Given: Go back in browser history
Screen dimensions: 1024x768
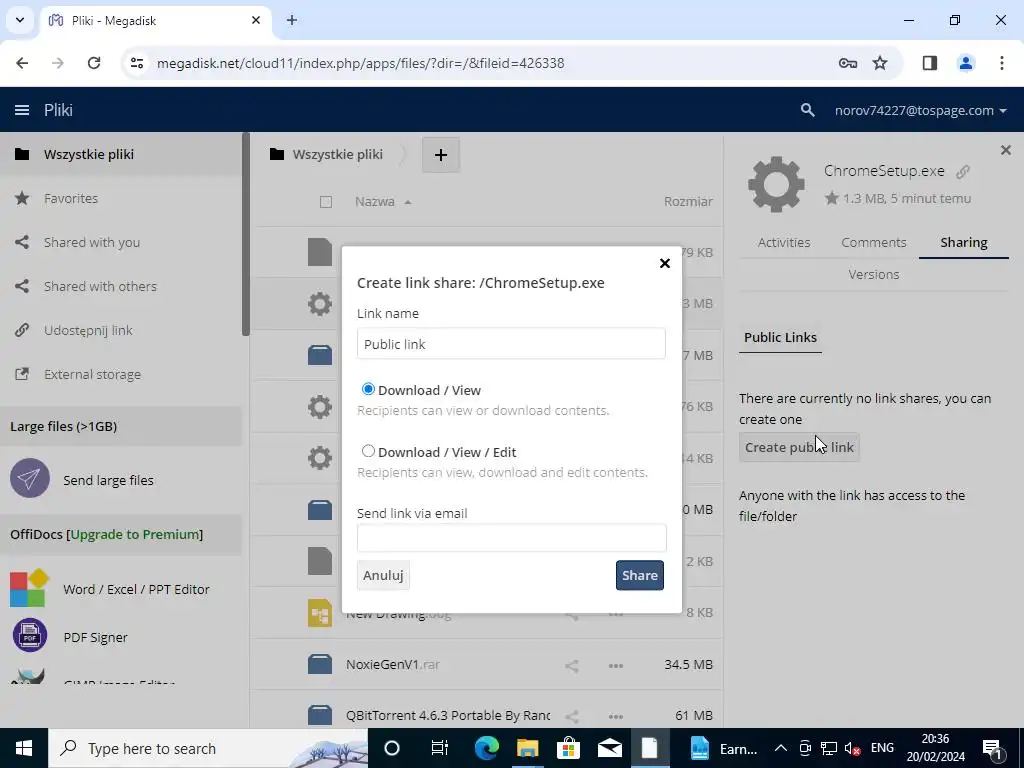Looking at the screenshot, I should (x=22, y=63).
